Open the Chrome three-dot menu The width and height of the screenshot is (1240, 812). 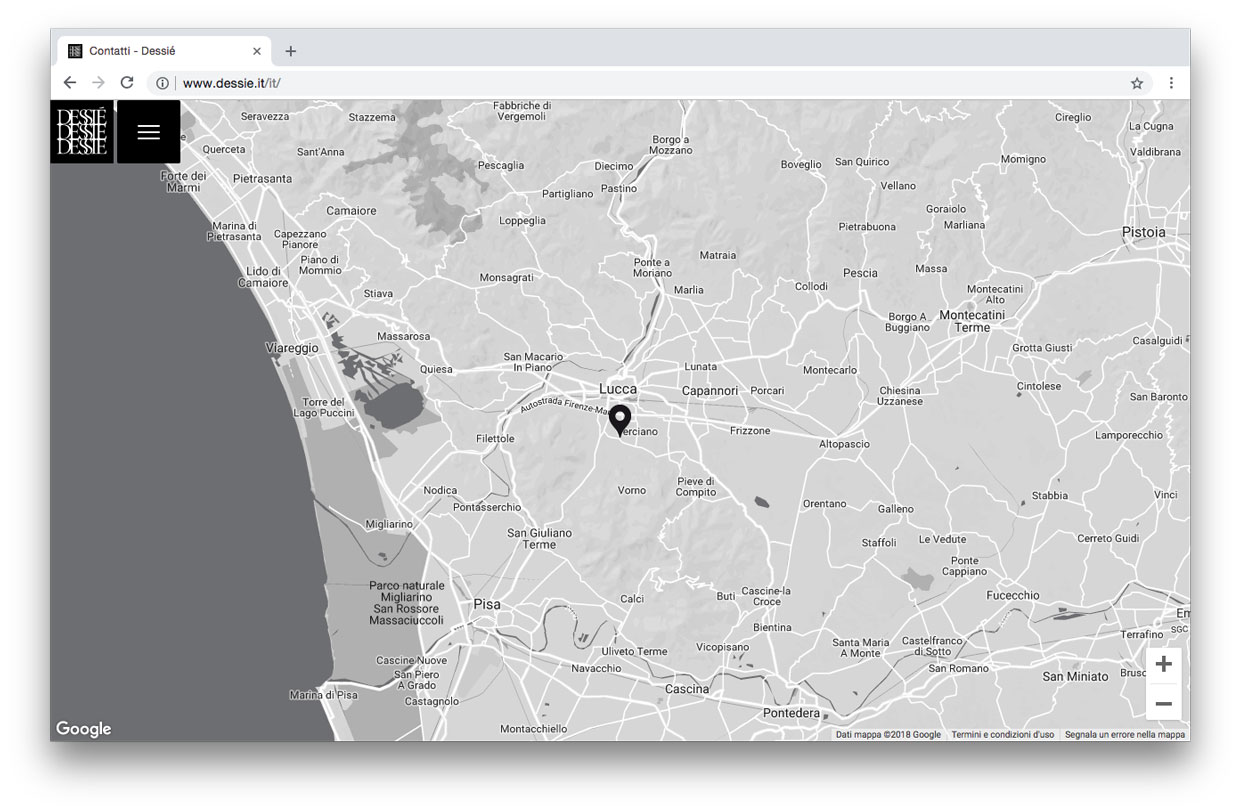[x=1171, y=83]
